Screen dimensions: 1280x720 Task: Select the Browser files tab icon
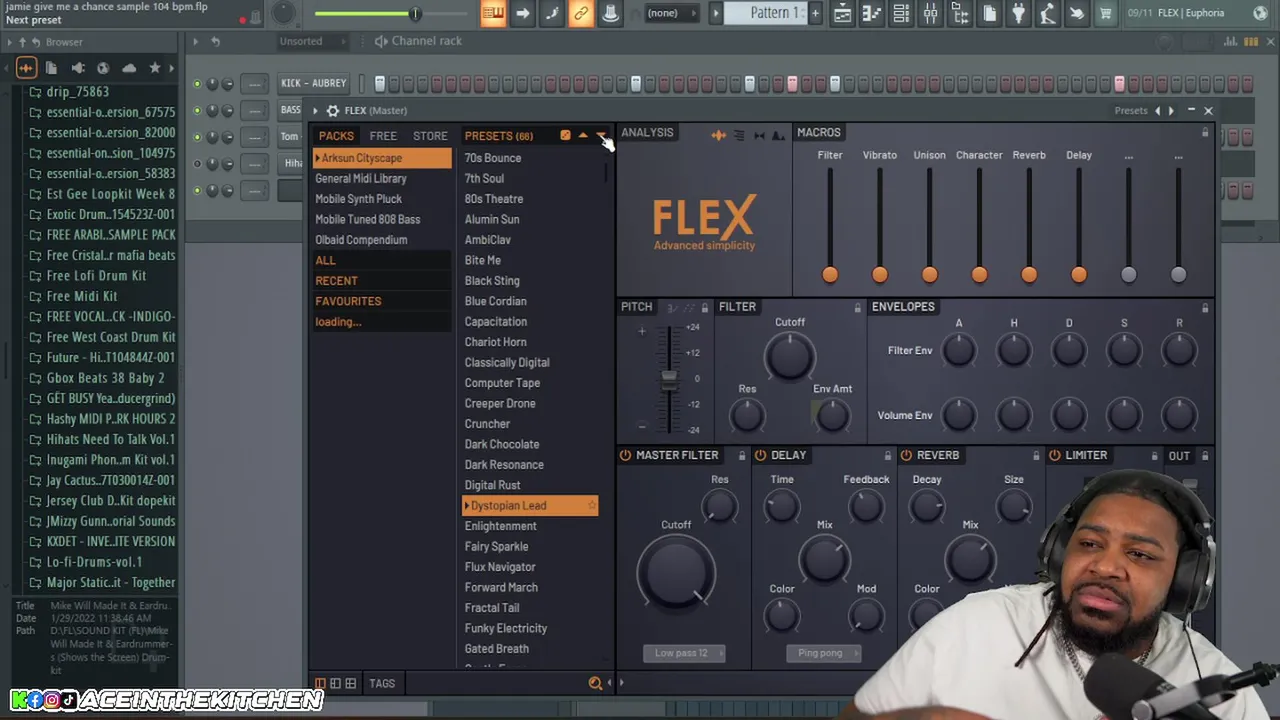pyautogui.click(x=51, y=68)
